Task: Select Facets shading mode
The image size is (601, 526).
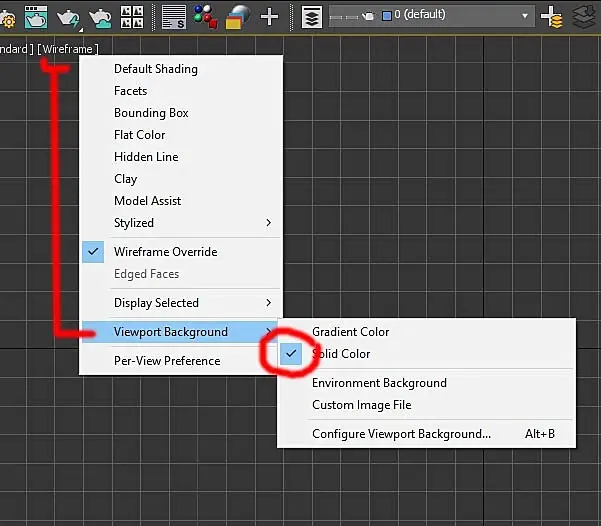Action: pyautogui.click(x=181, y=91)
